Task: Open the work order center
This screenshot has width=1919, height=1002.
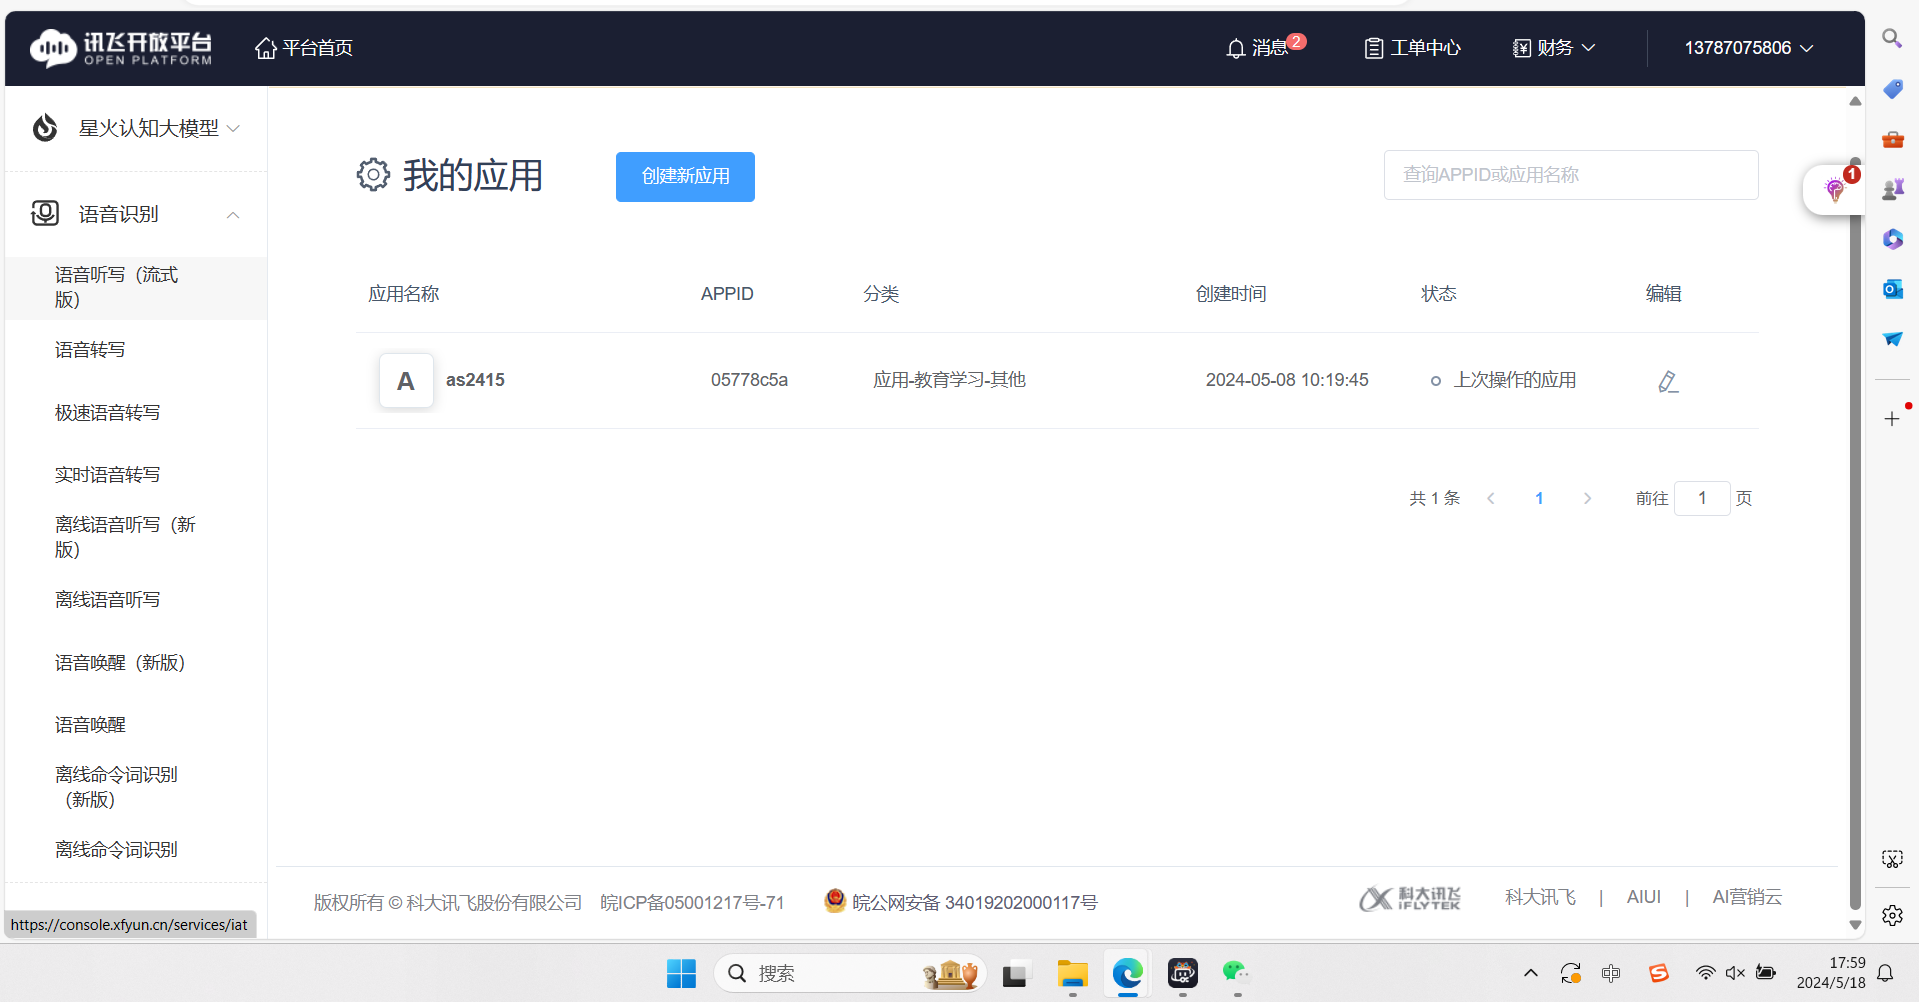Action: point(1412,48)
